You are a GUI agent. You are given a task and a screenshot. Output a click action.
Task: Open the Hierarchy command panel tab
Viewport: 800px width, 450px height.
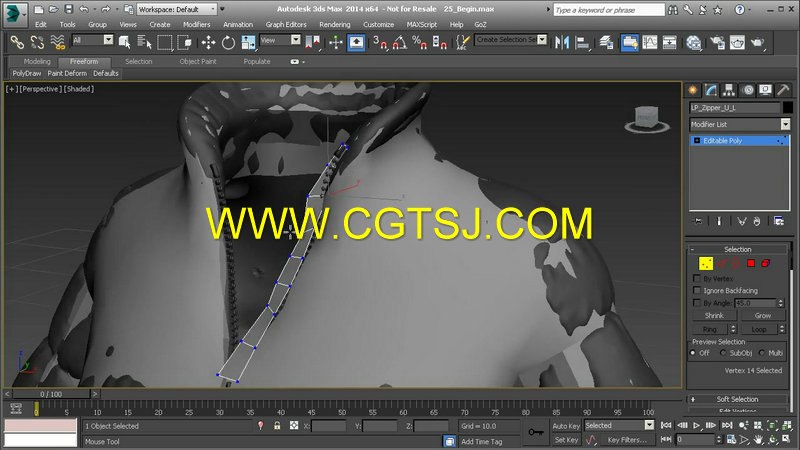tap(729, 90)
